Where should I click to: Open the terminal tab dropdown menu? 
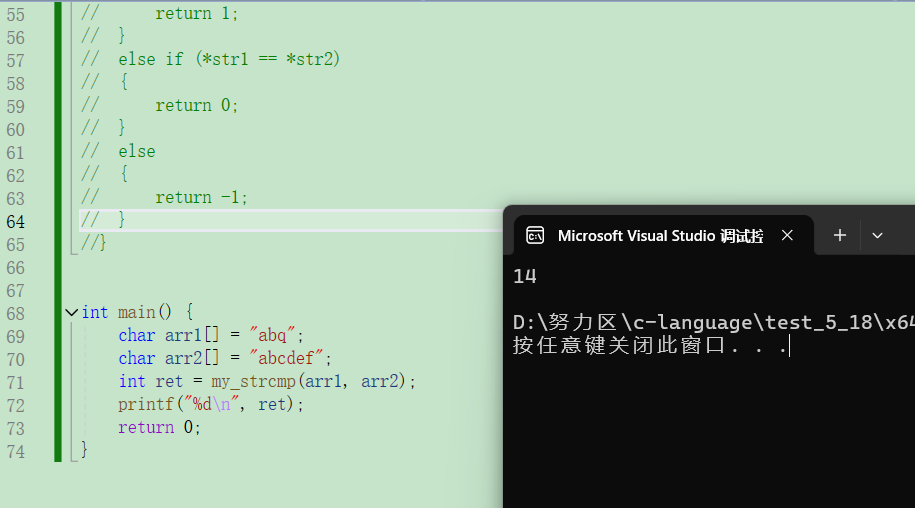click(877, 236)
